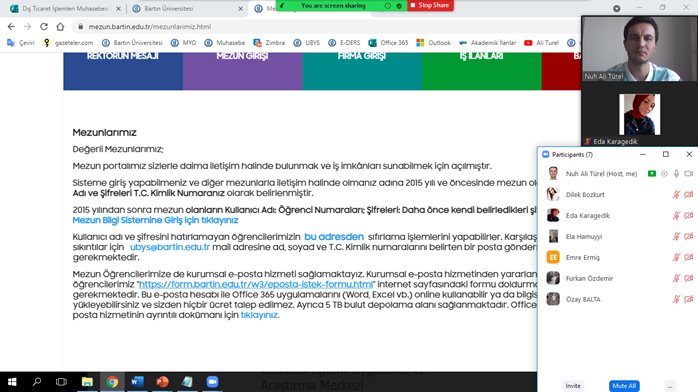Open Task View on the taskbar
The width and height of the screenshot is (698, 392).
point(61,382)
